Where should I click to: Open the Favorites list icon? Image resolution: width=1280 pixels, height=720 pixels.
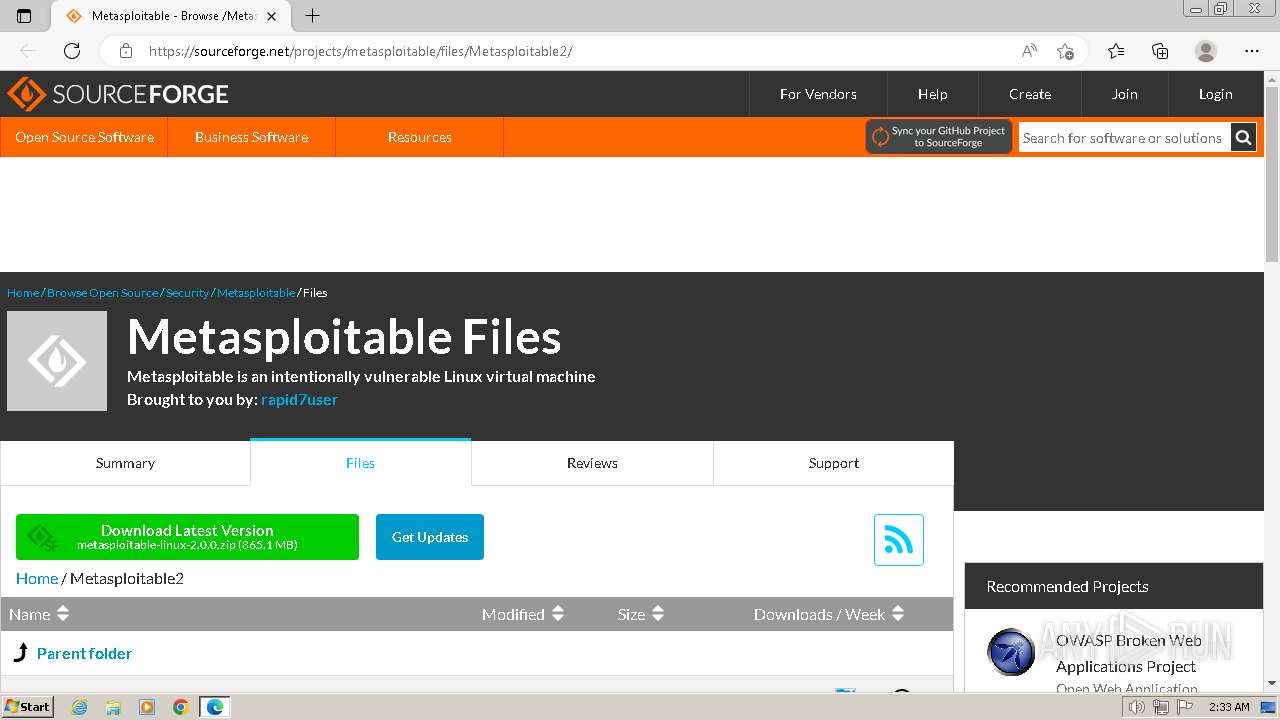coord(1116,51)
